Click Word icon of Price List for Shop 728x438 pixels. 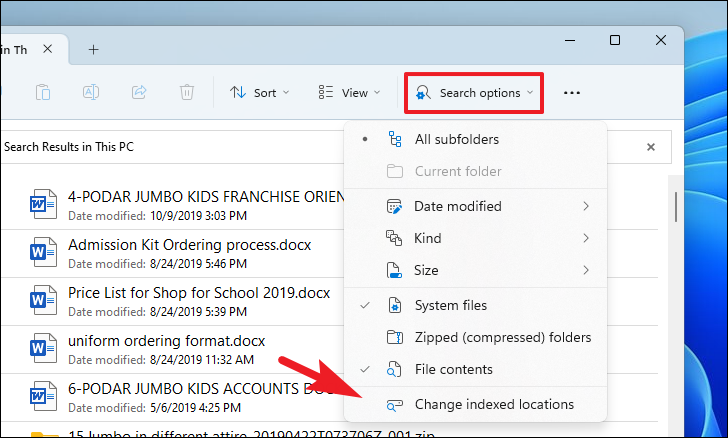tap(43, 300)
